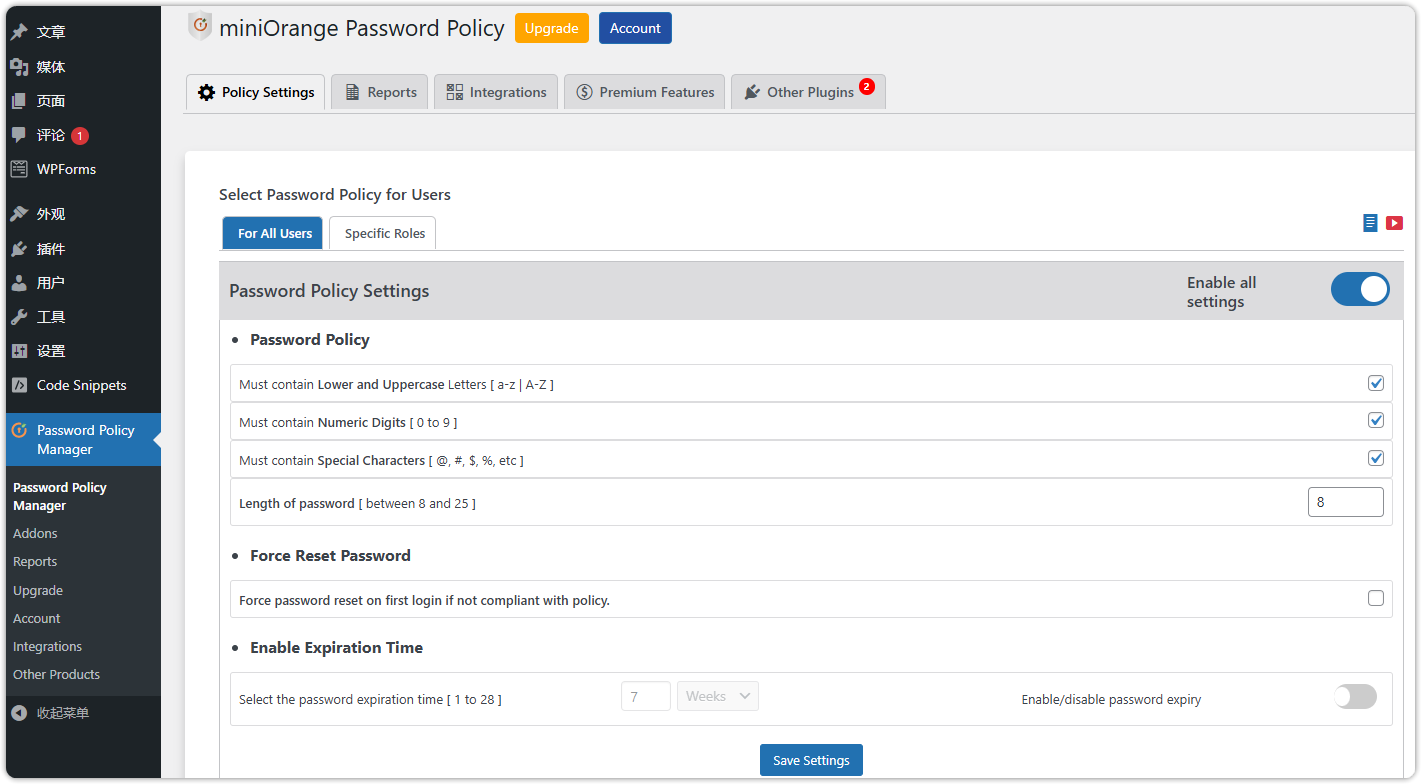The image size is (1421, 784).
Task: Open the Reports sidebar submenu link
Action: tap(35, 561)
